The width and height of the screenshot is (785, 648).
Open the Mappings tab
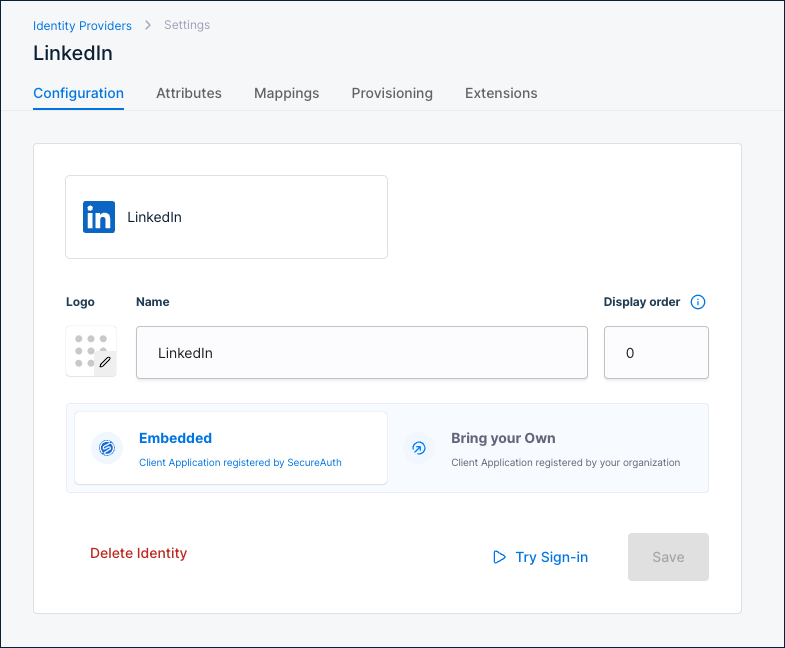[x=286, y=93]
